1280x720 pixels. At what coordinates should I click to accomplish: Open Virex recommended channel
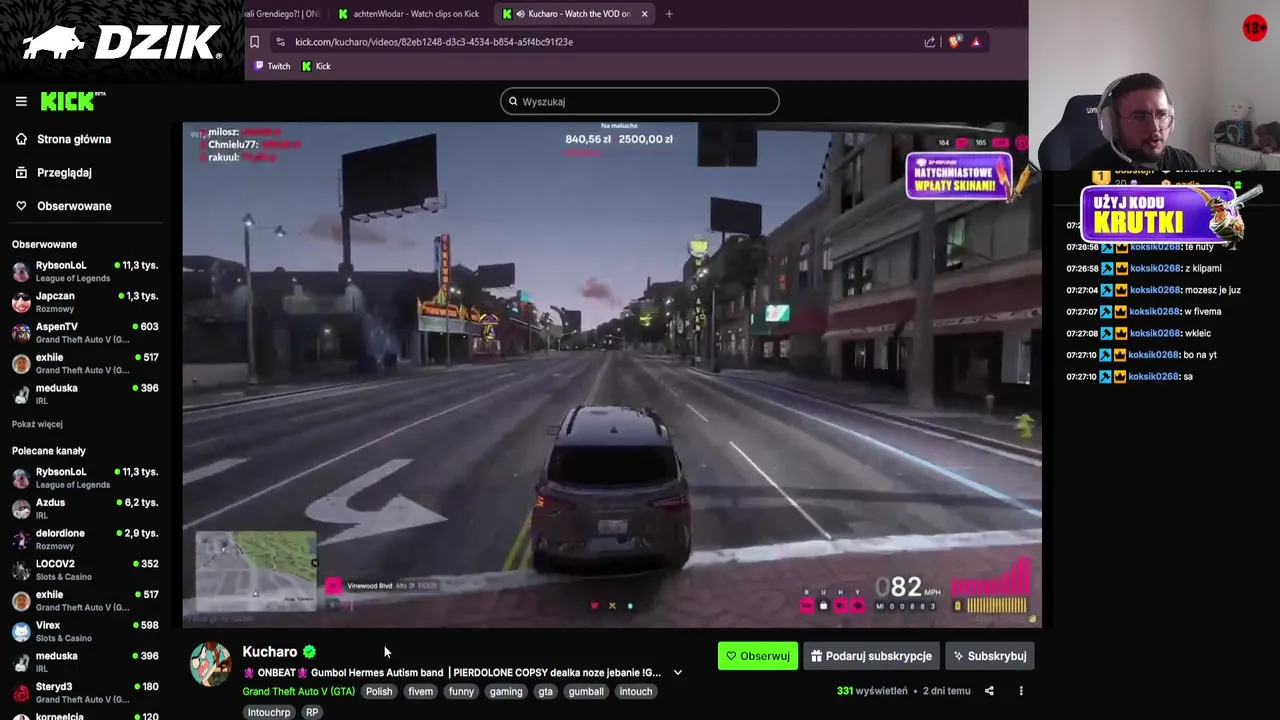click(x=85, y=631)
